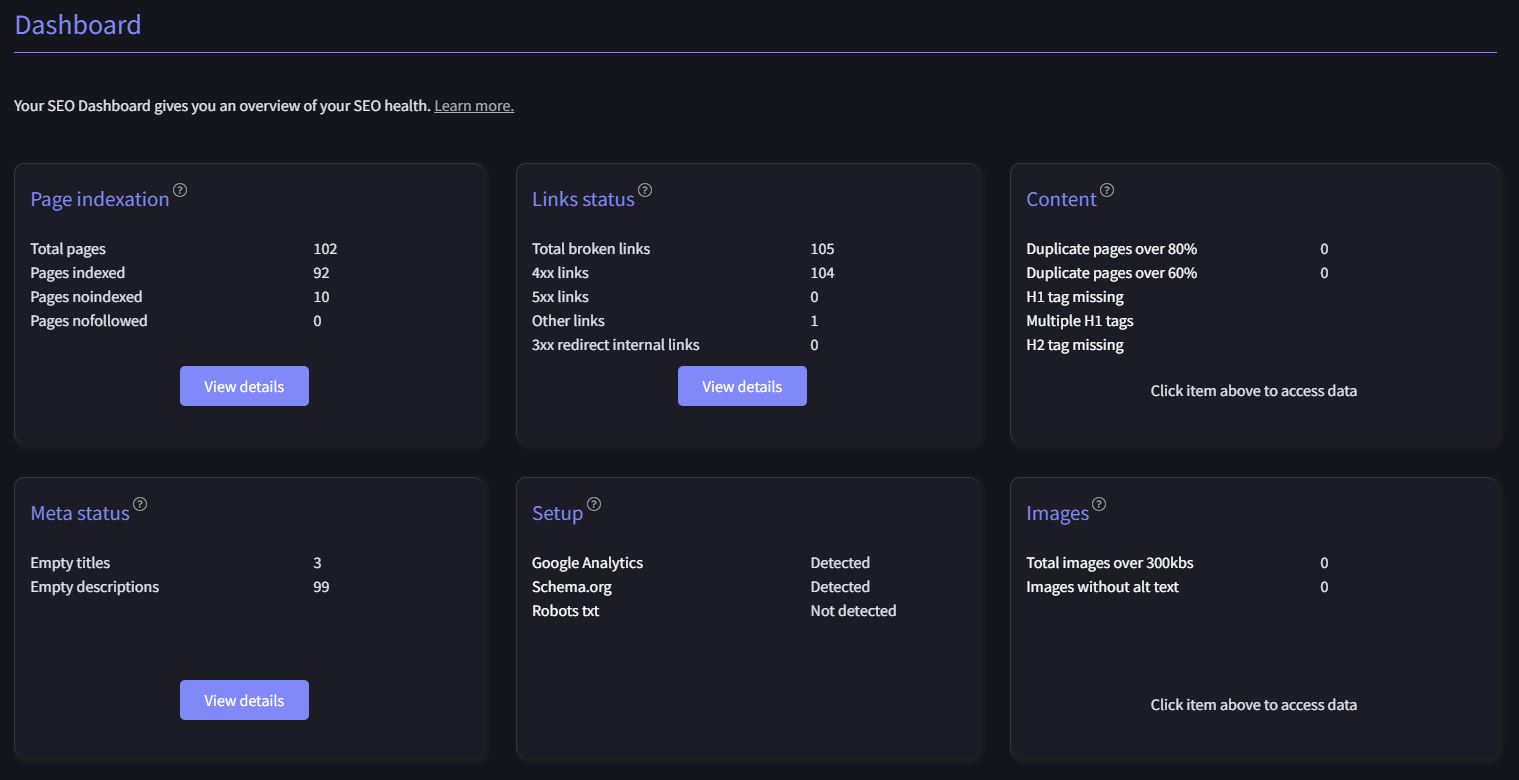Open help icon next to Links status
Image resolution: width=1519 pixels, height=780 pixels.
click(x=645, y=190)
